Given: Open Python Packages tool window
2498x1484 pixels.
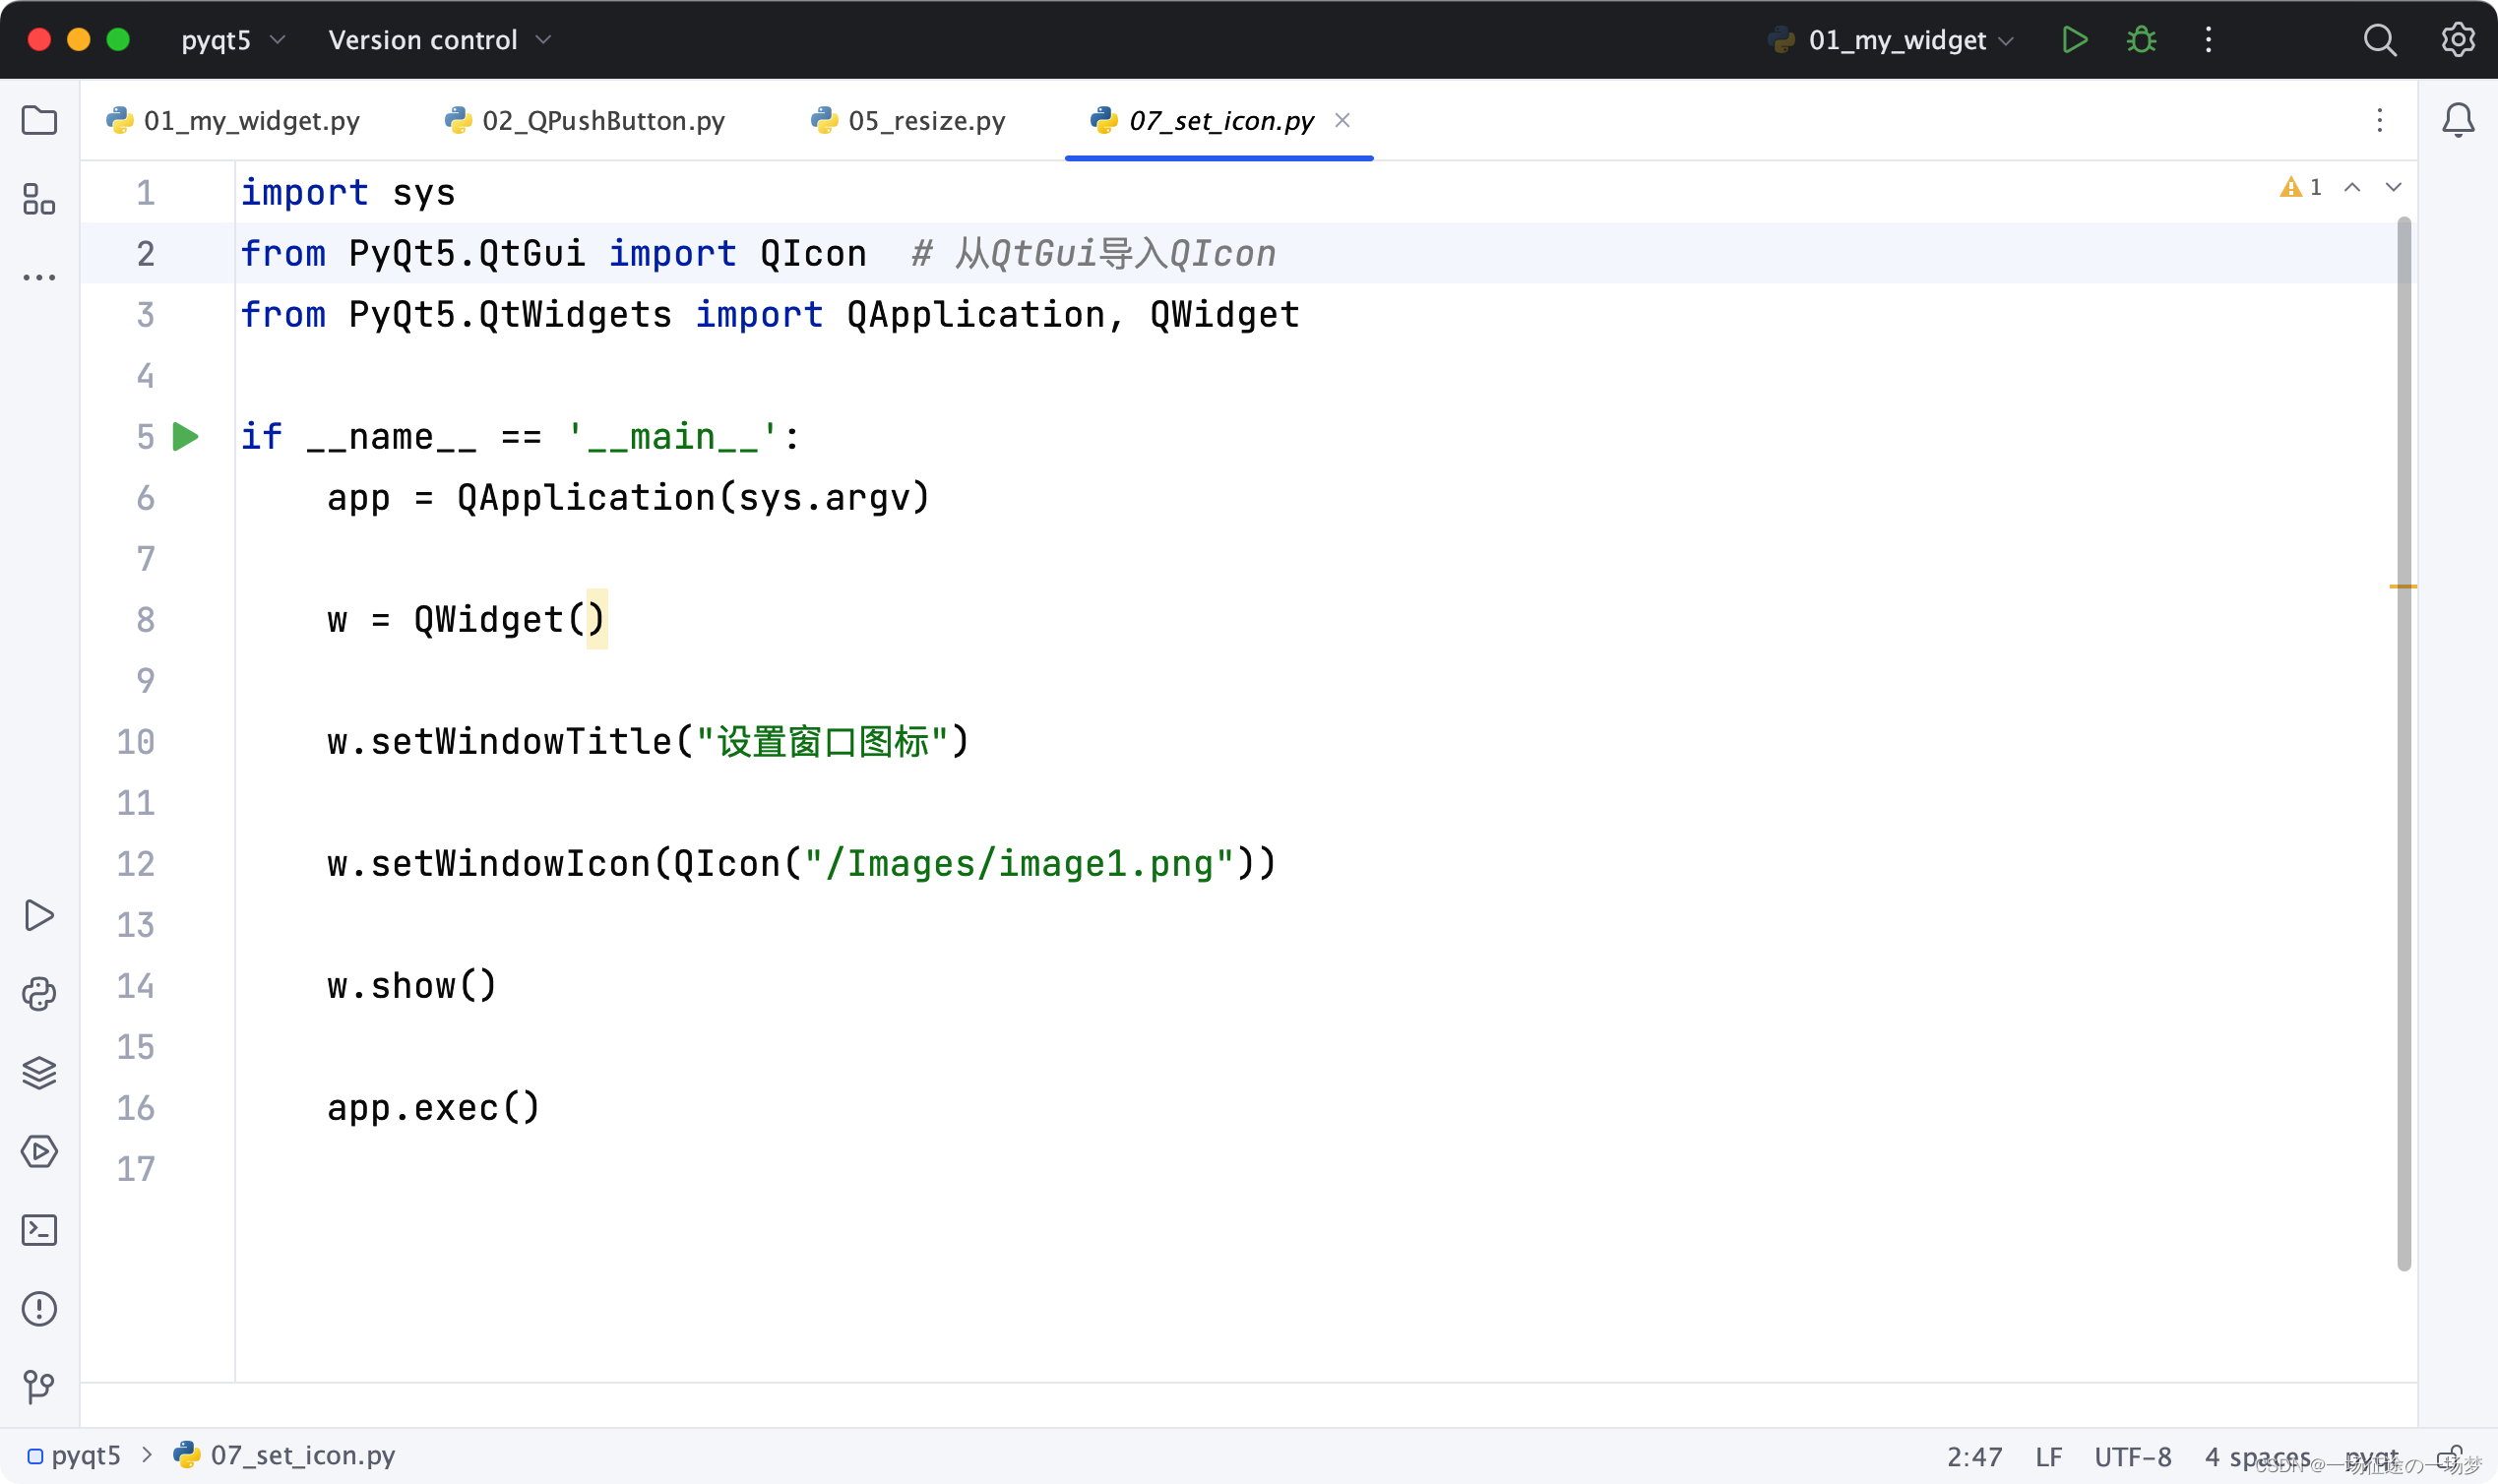Looking at the screenshot, I should (x=39, y=1073).
